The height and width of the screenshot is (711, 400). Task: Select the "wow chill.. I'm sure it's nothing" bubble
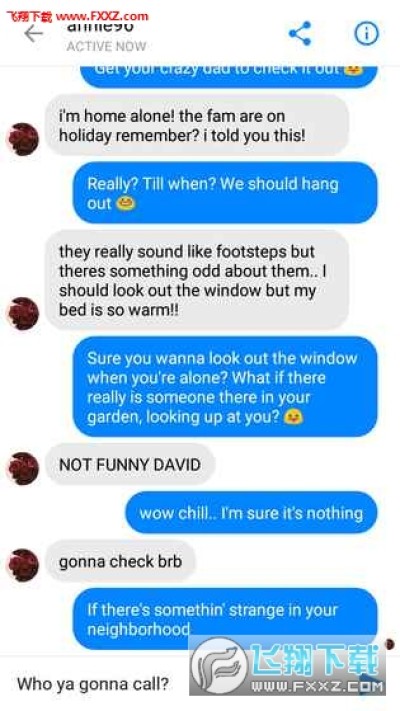(251, 513)
